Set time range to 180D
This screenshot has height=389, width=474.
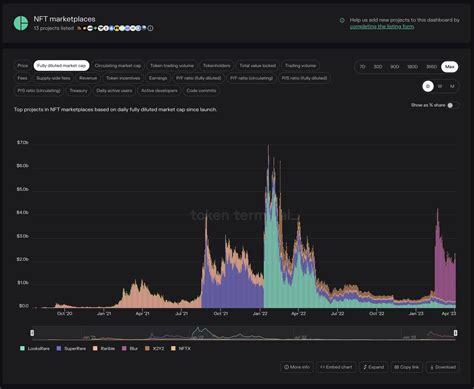coord(413,67)
